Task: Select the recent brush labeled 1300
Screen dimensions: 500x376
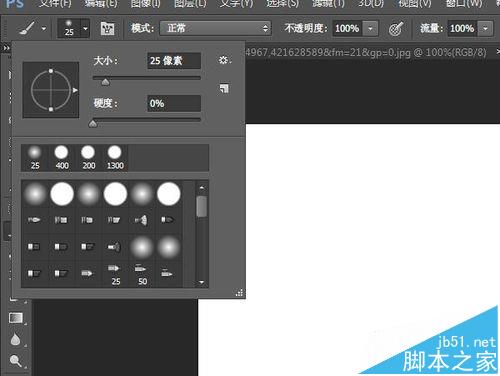Action: (x=115, y=157)
